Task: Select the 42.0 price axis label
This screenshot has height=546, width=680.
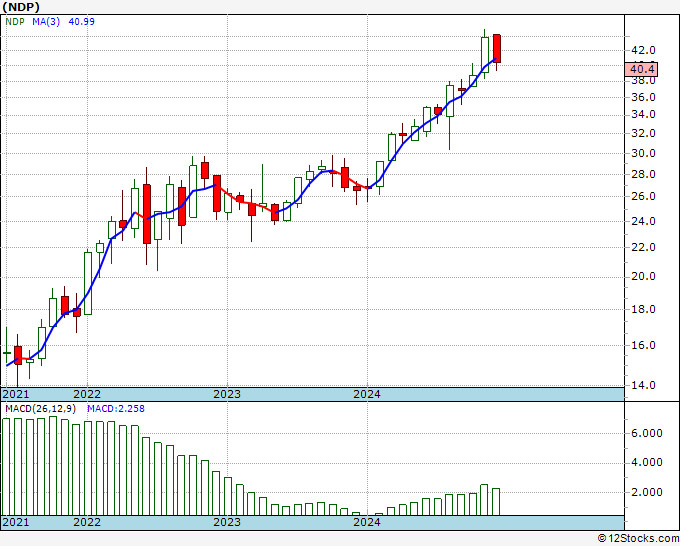Action: point(643,51)
